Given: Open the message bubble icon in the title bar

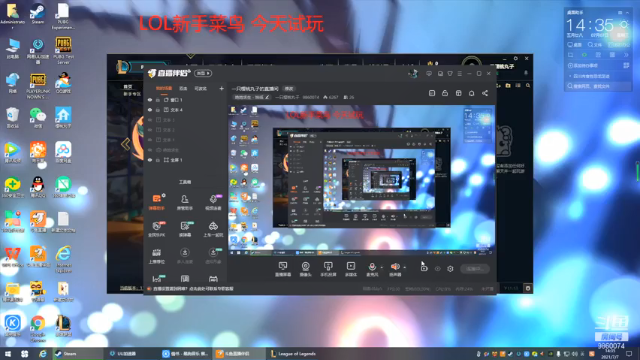Looking at the screenshot, I should (429, 73).
